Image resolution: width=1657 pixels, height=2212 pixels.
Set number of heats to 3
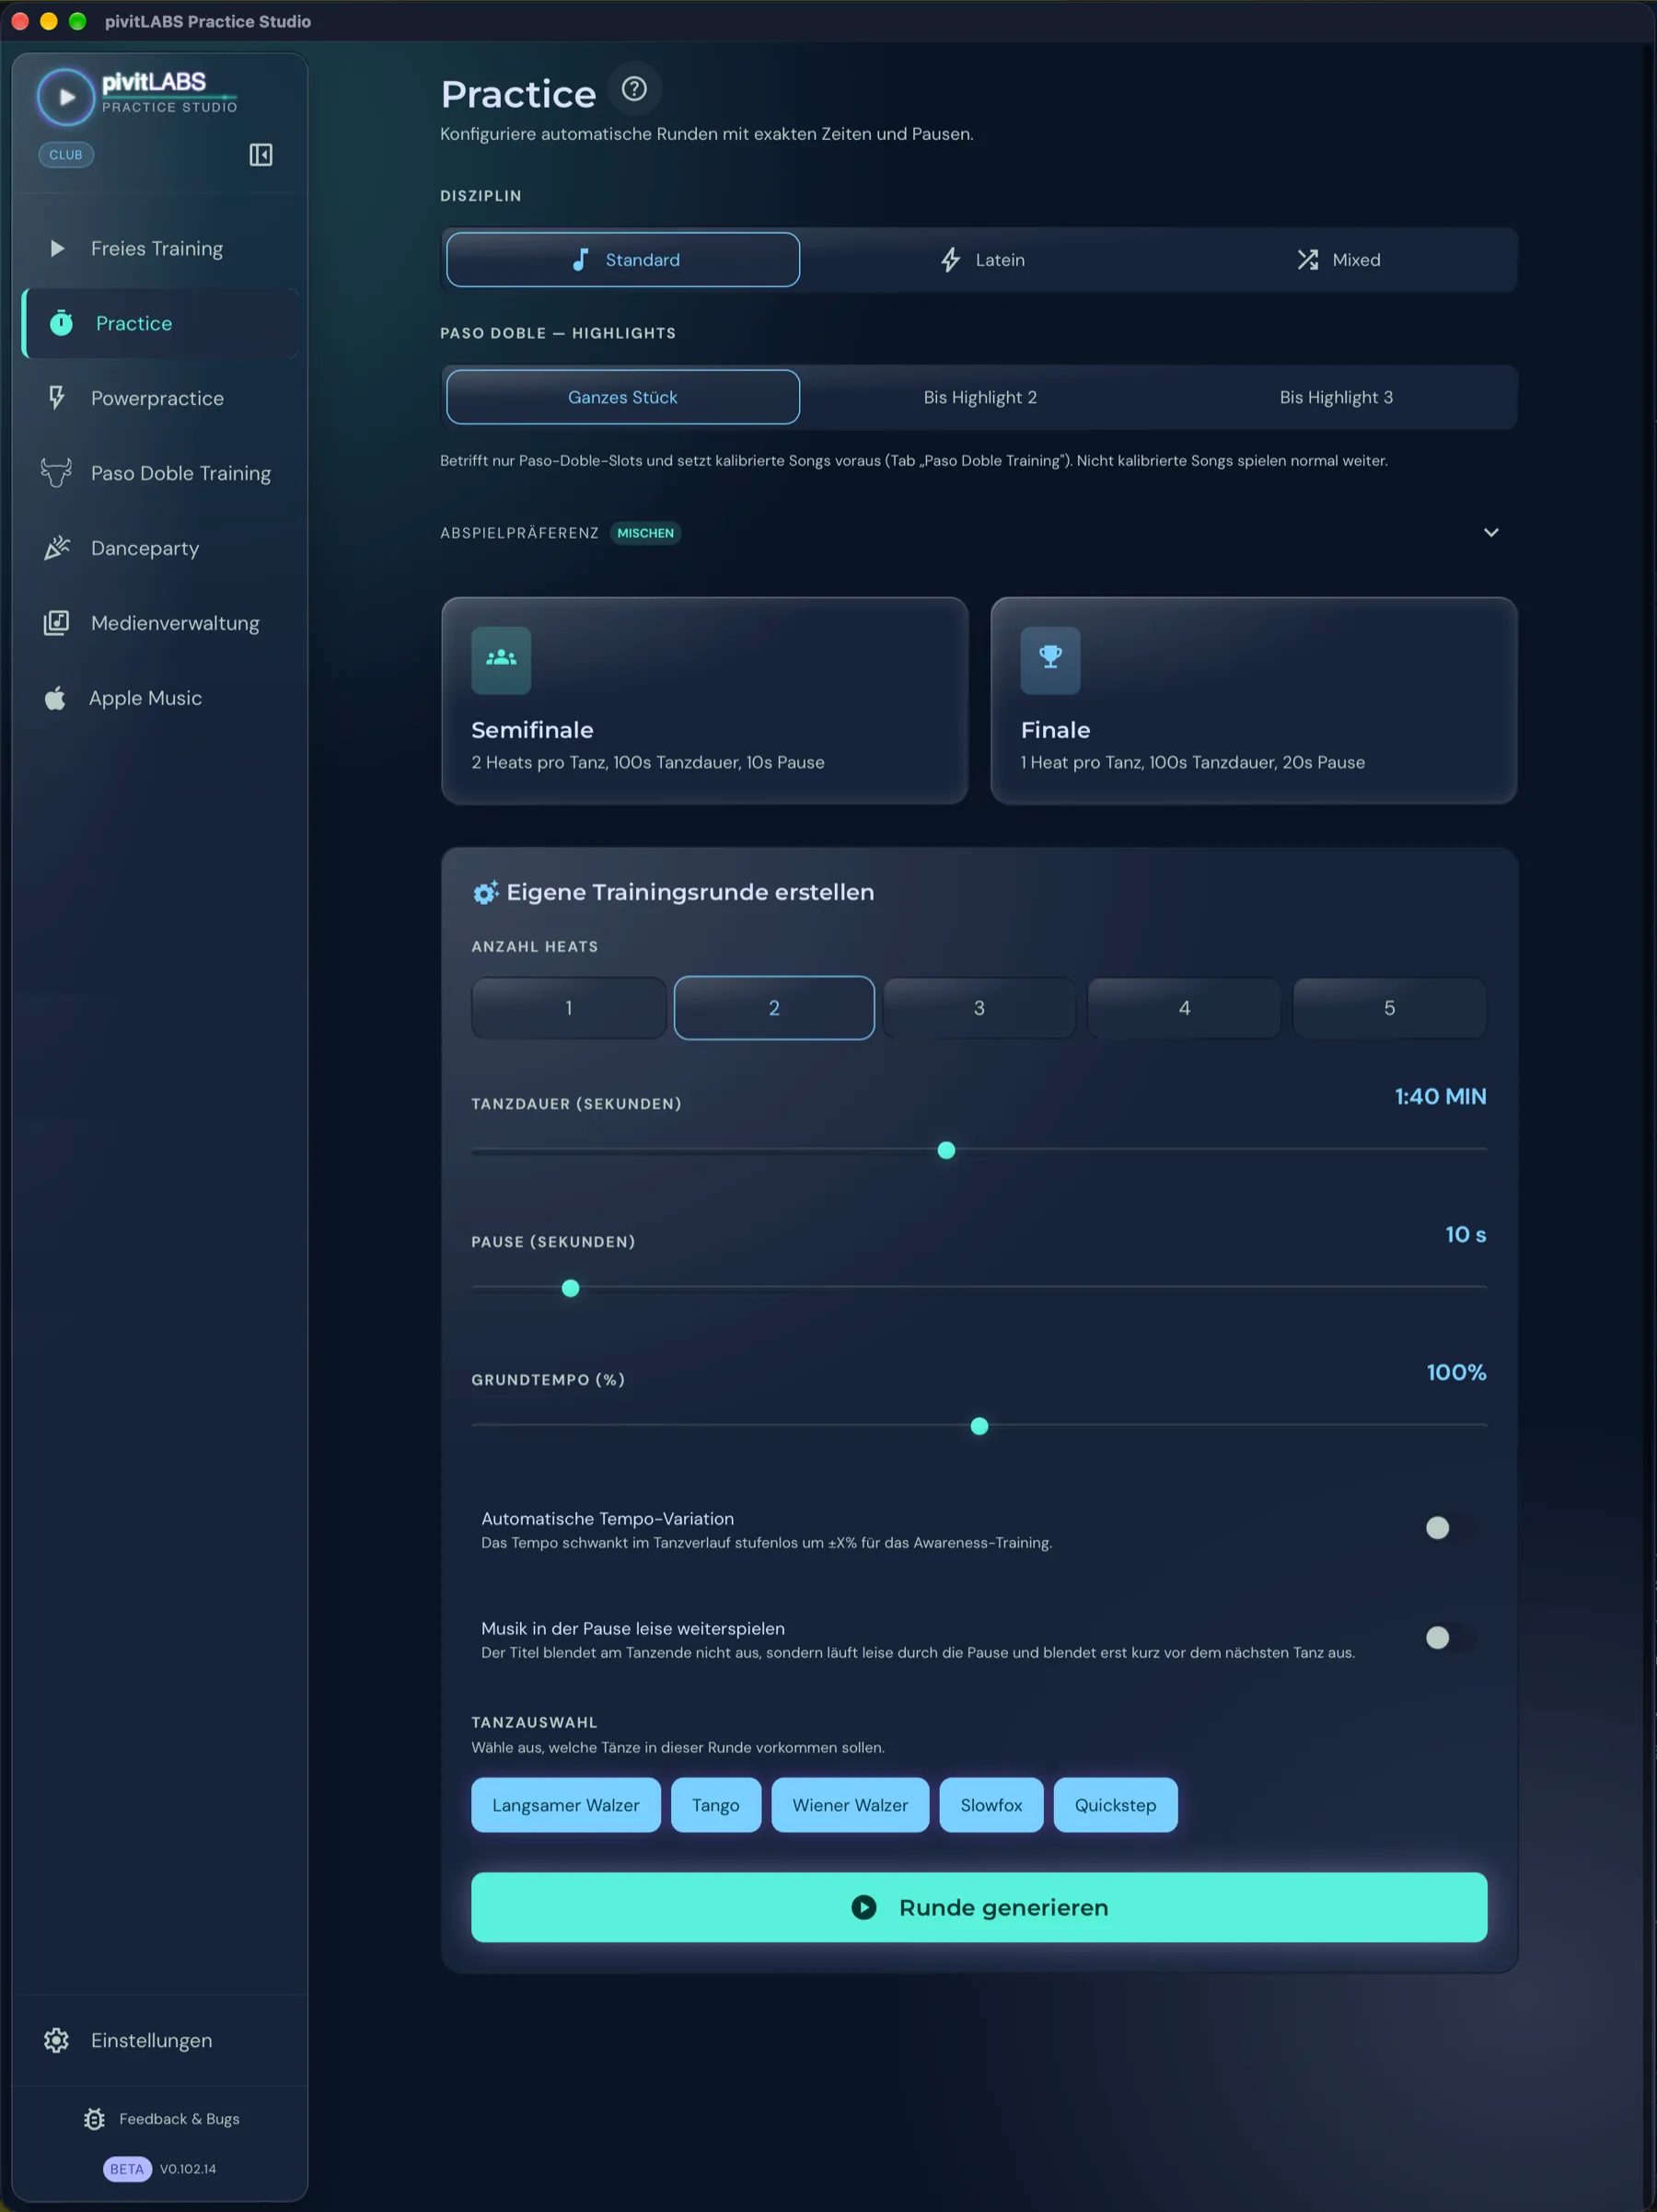[x=979, y=1008]
